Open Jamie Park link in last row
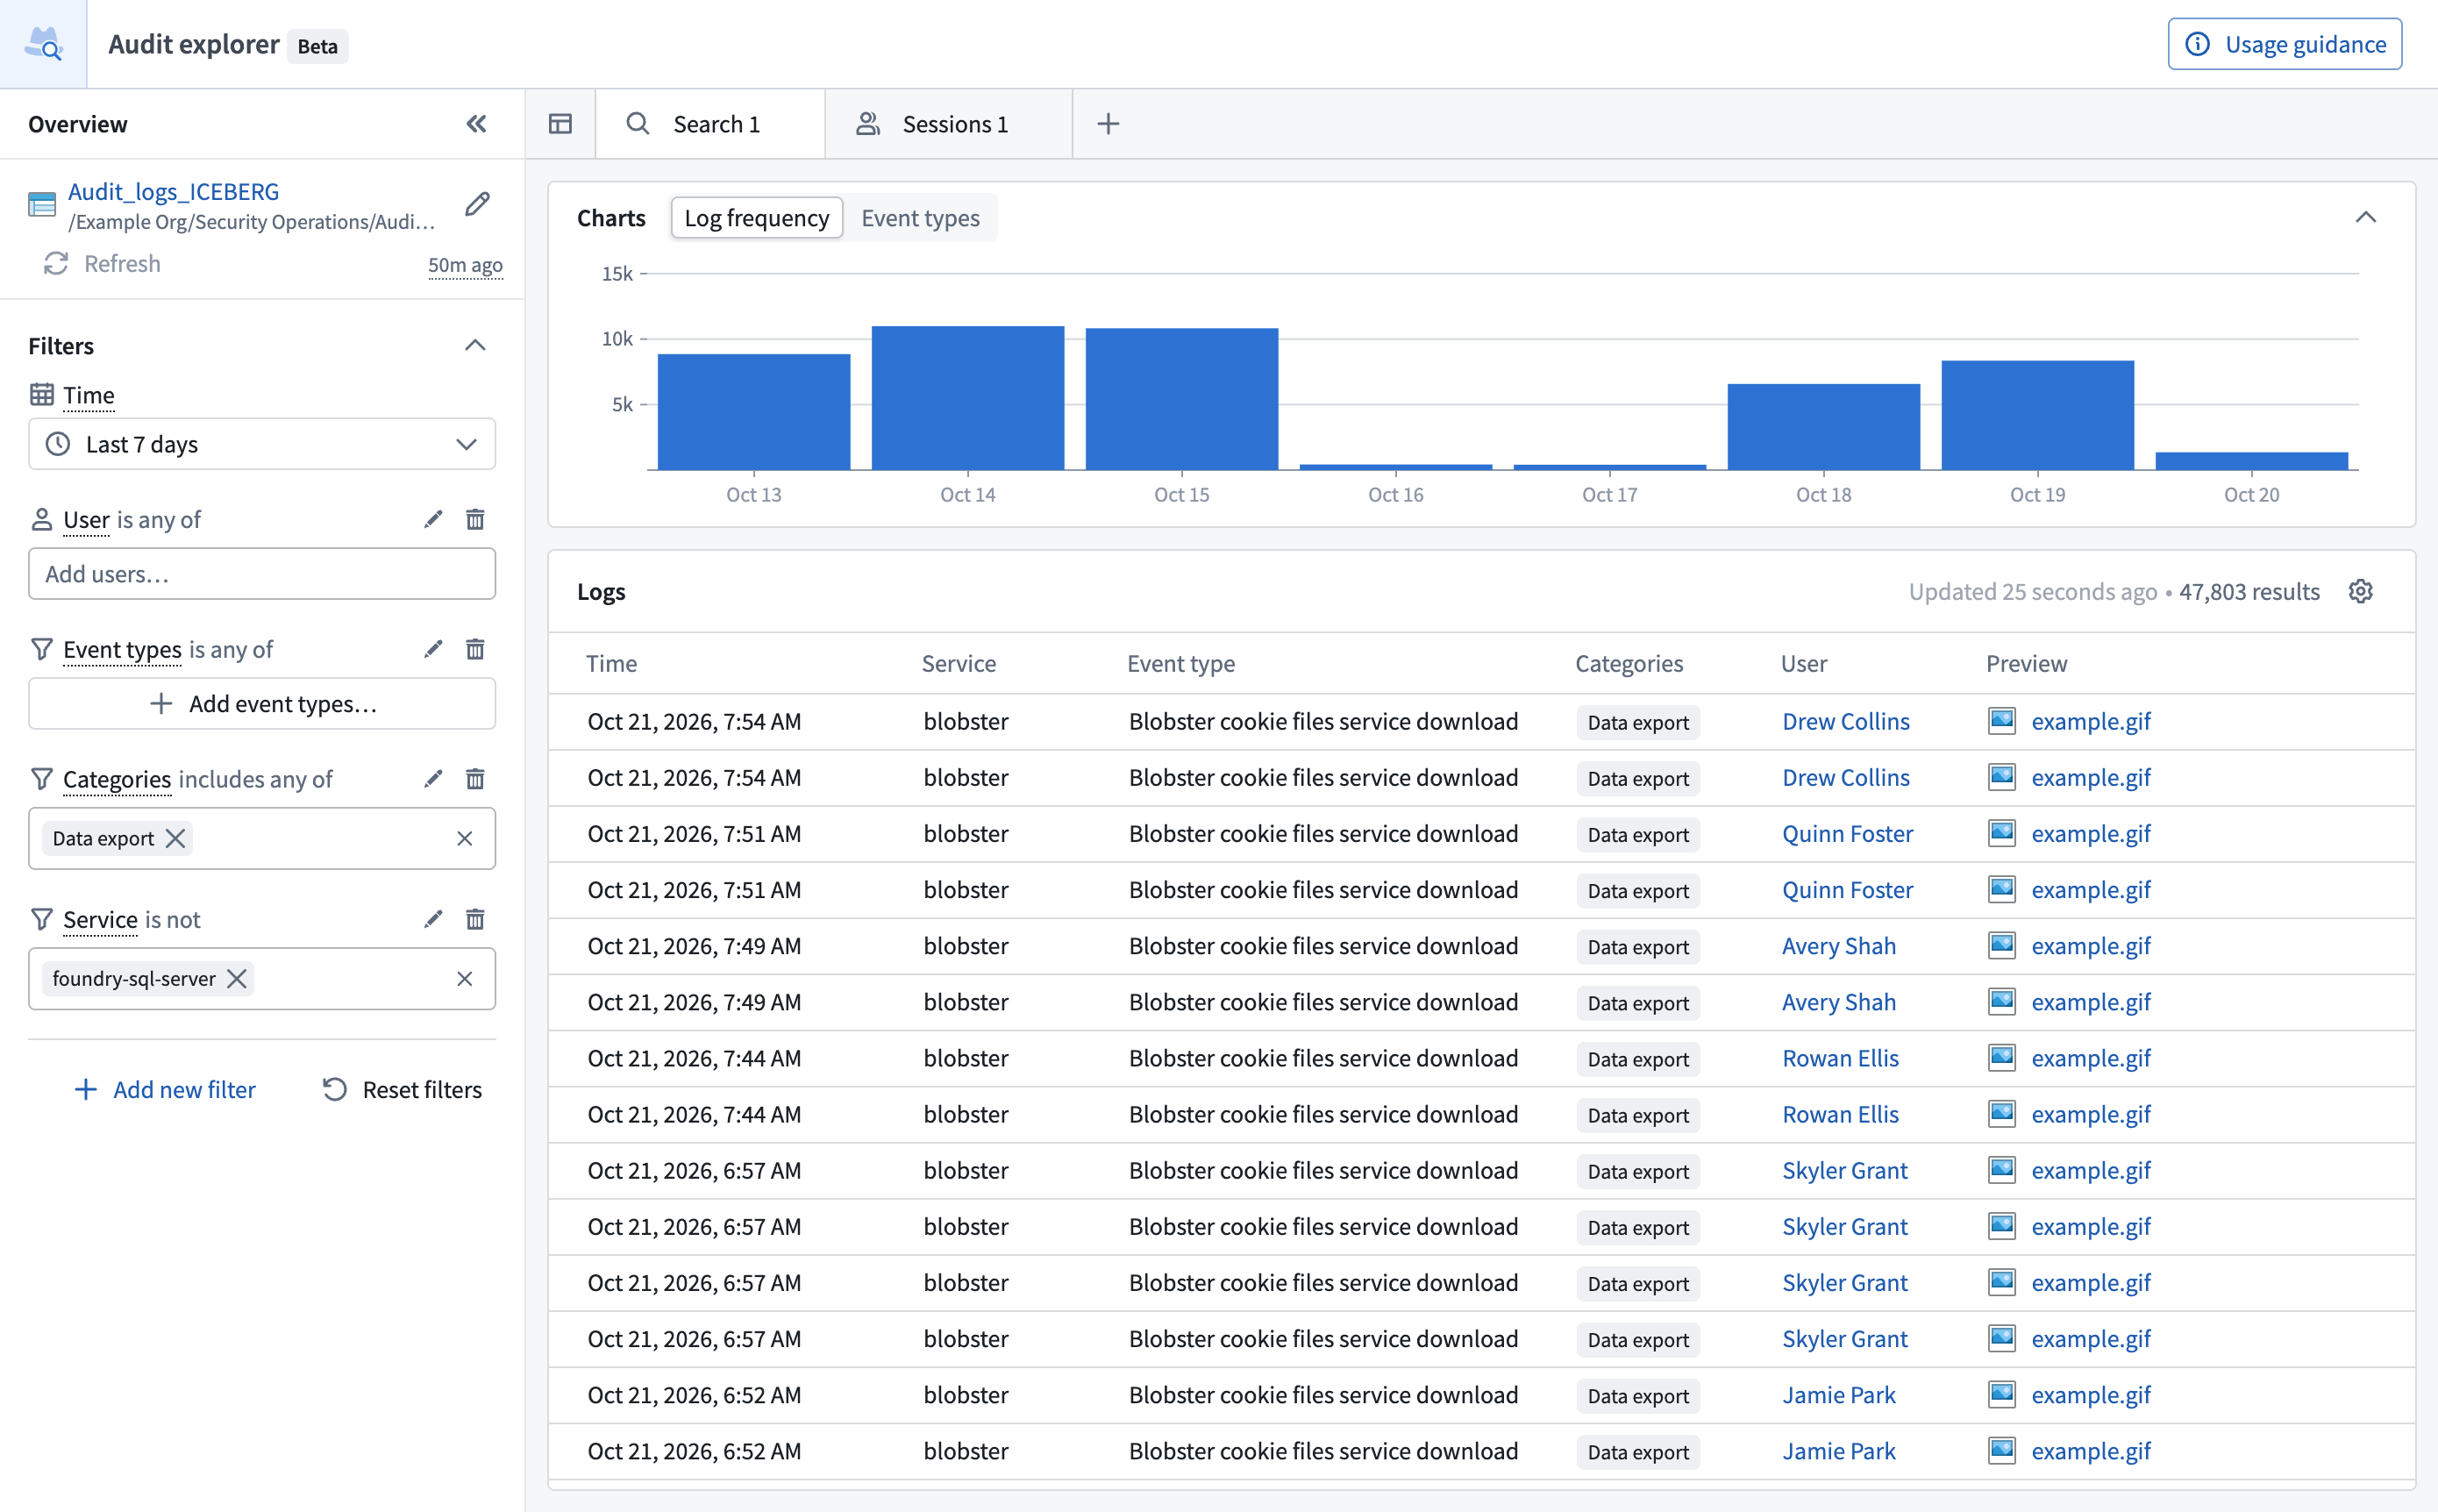Screen dimensions: 2438x1512 pyautogui.click(x=1838, y=1451)
